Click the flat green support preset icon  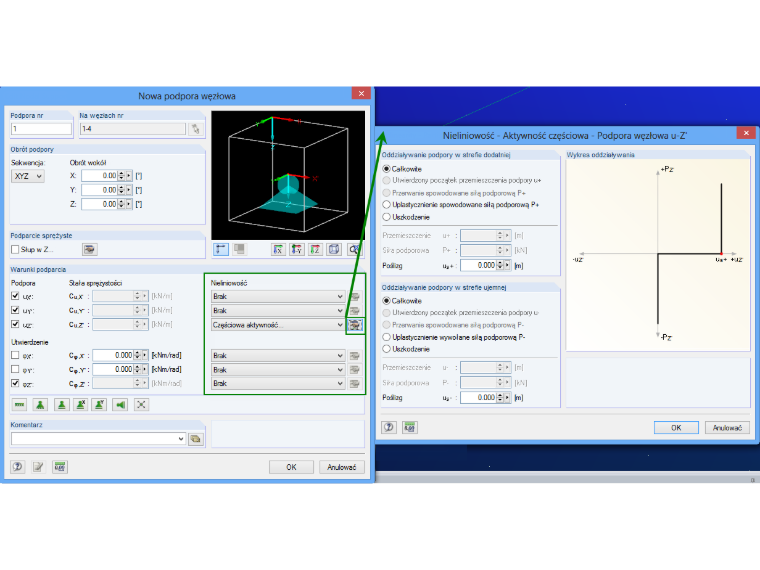tap(20, 405)
